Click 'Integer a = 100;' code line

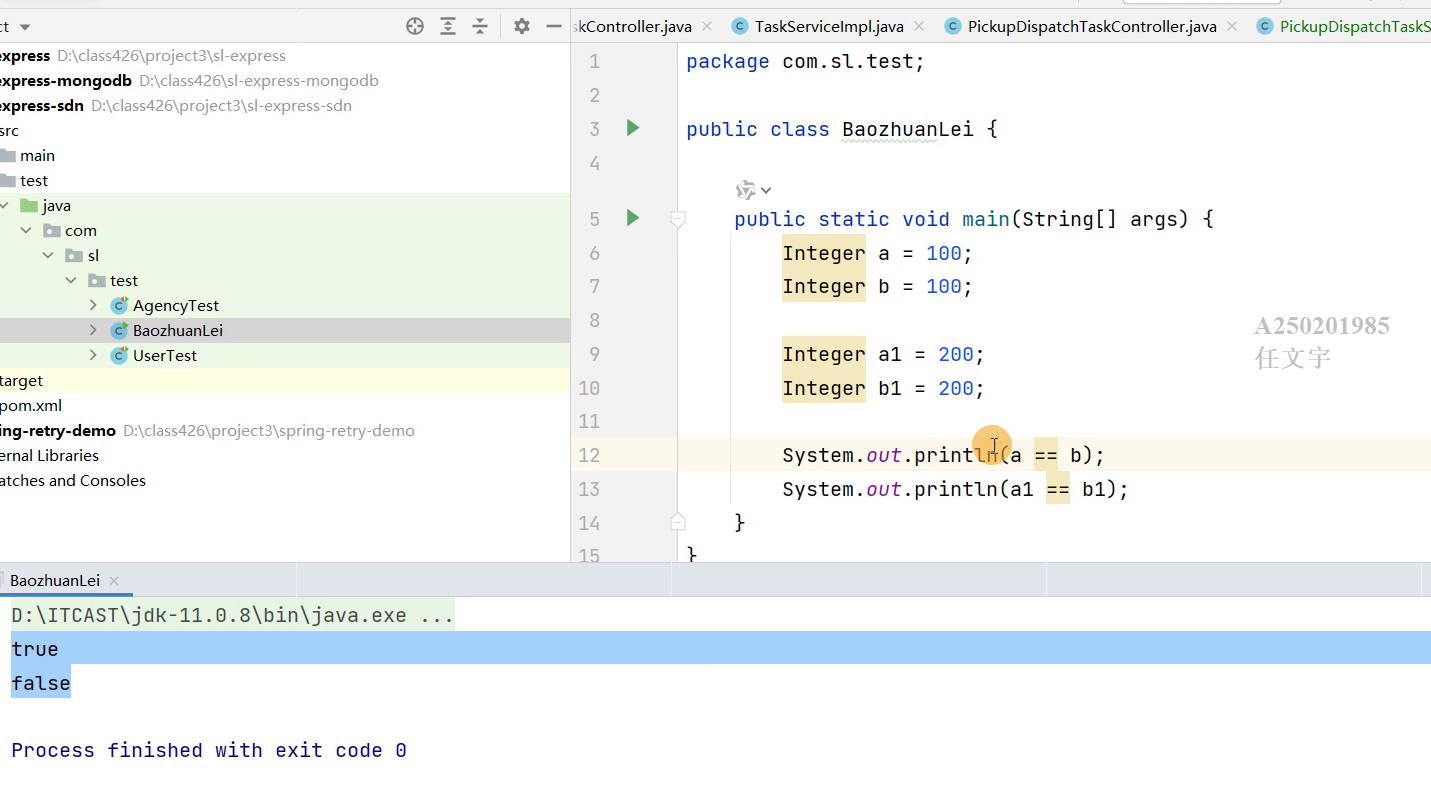878,253
